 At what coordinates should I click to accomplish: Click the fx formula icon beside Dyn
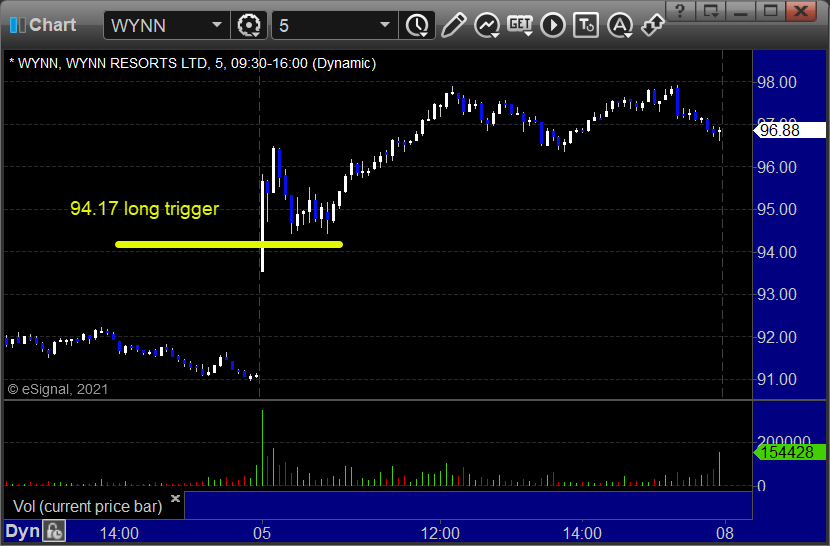[x=54, y=531]
